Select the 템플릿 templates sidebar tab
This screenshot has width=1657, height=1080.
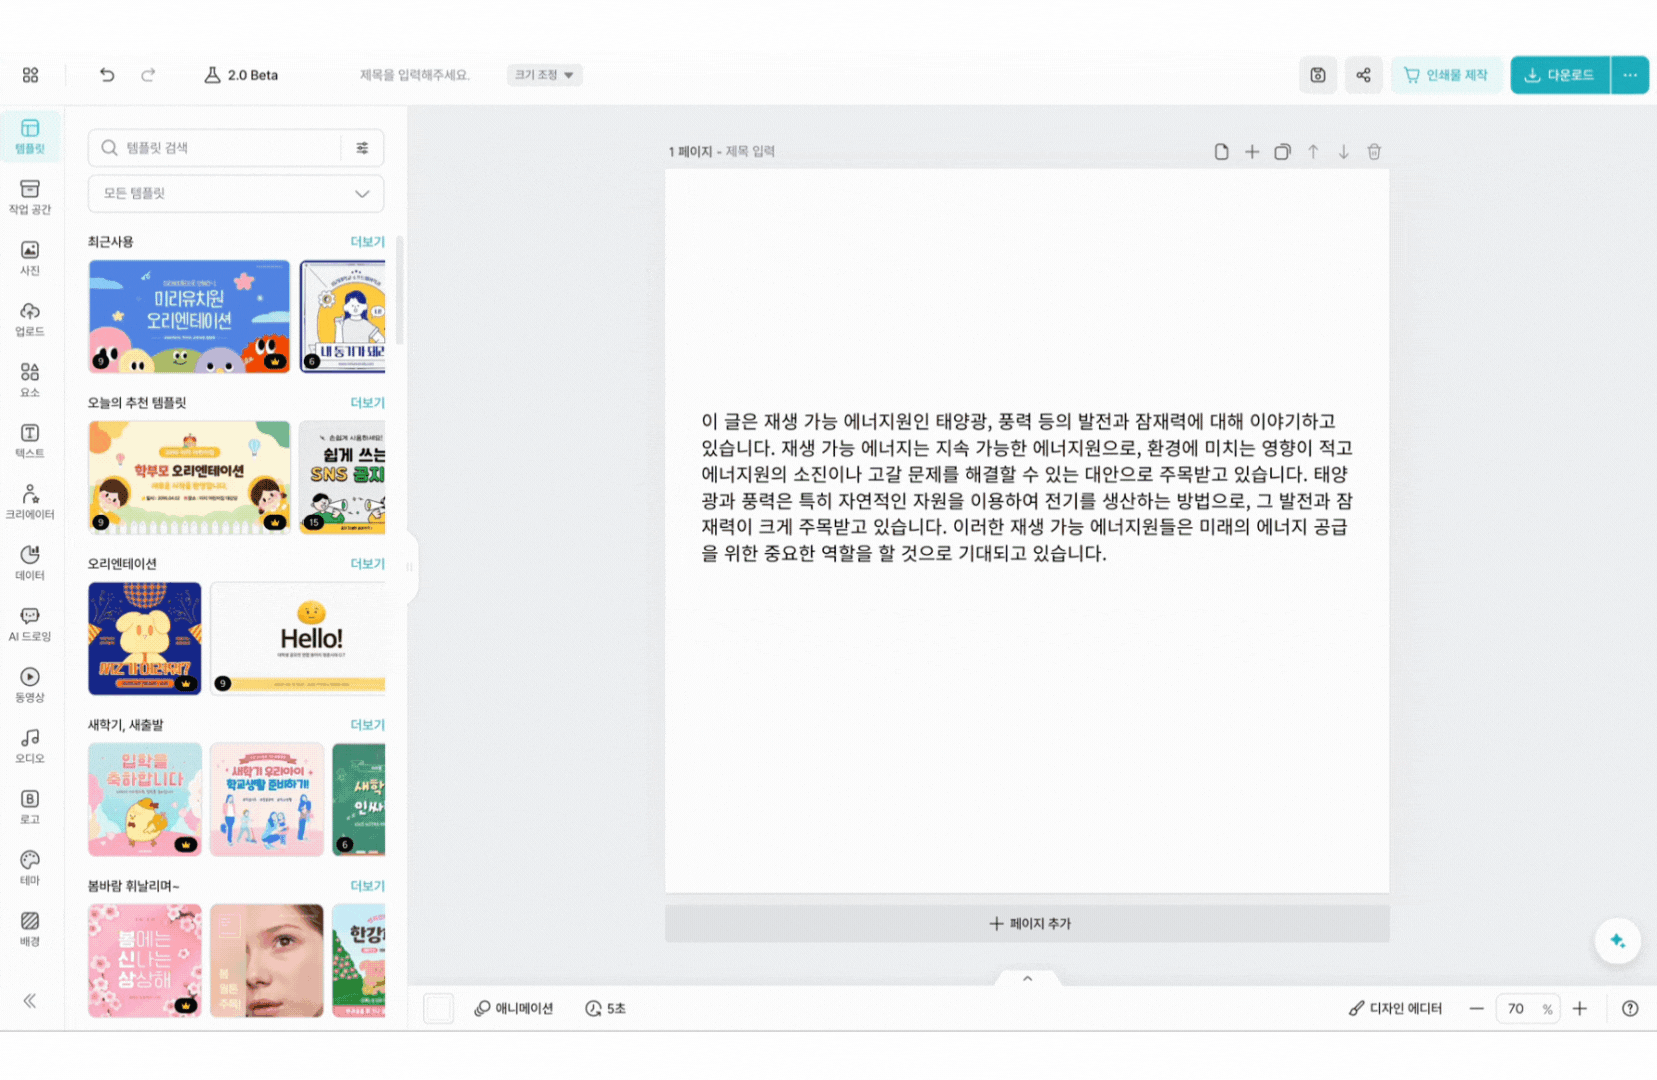[x=30, y=137]
